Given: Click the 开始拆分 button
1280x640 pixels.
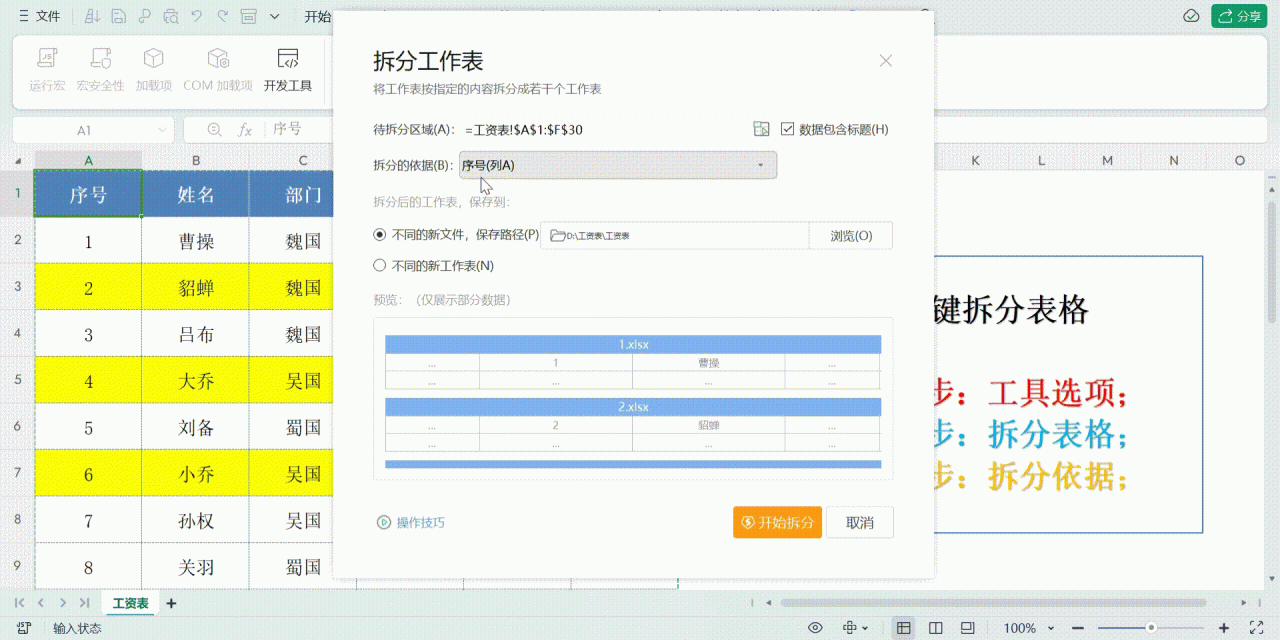Looking at the screenshot, I should coord(777,522).
